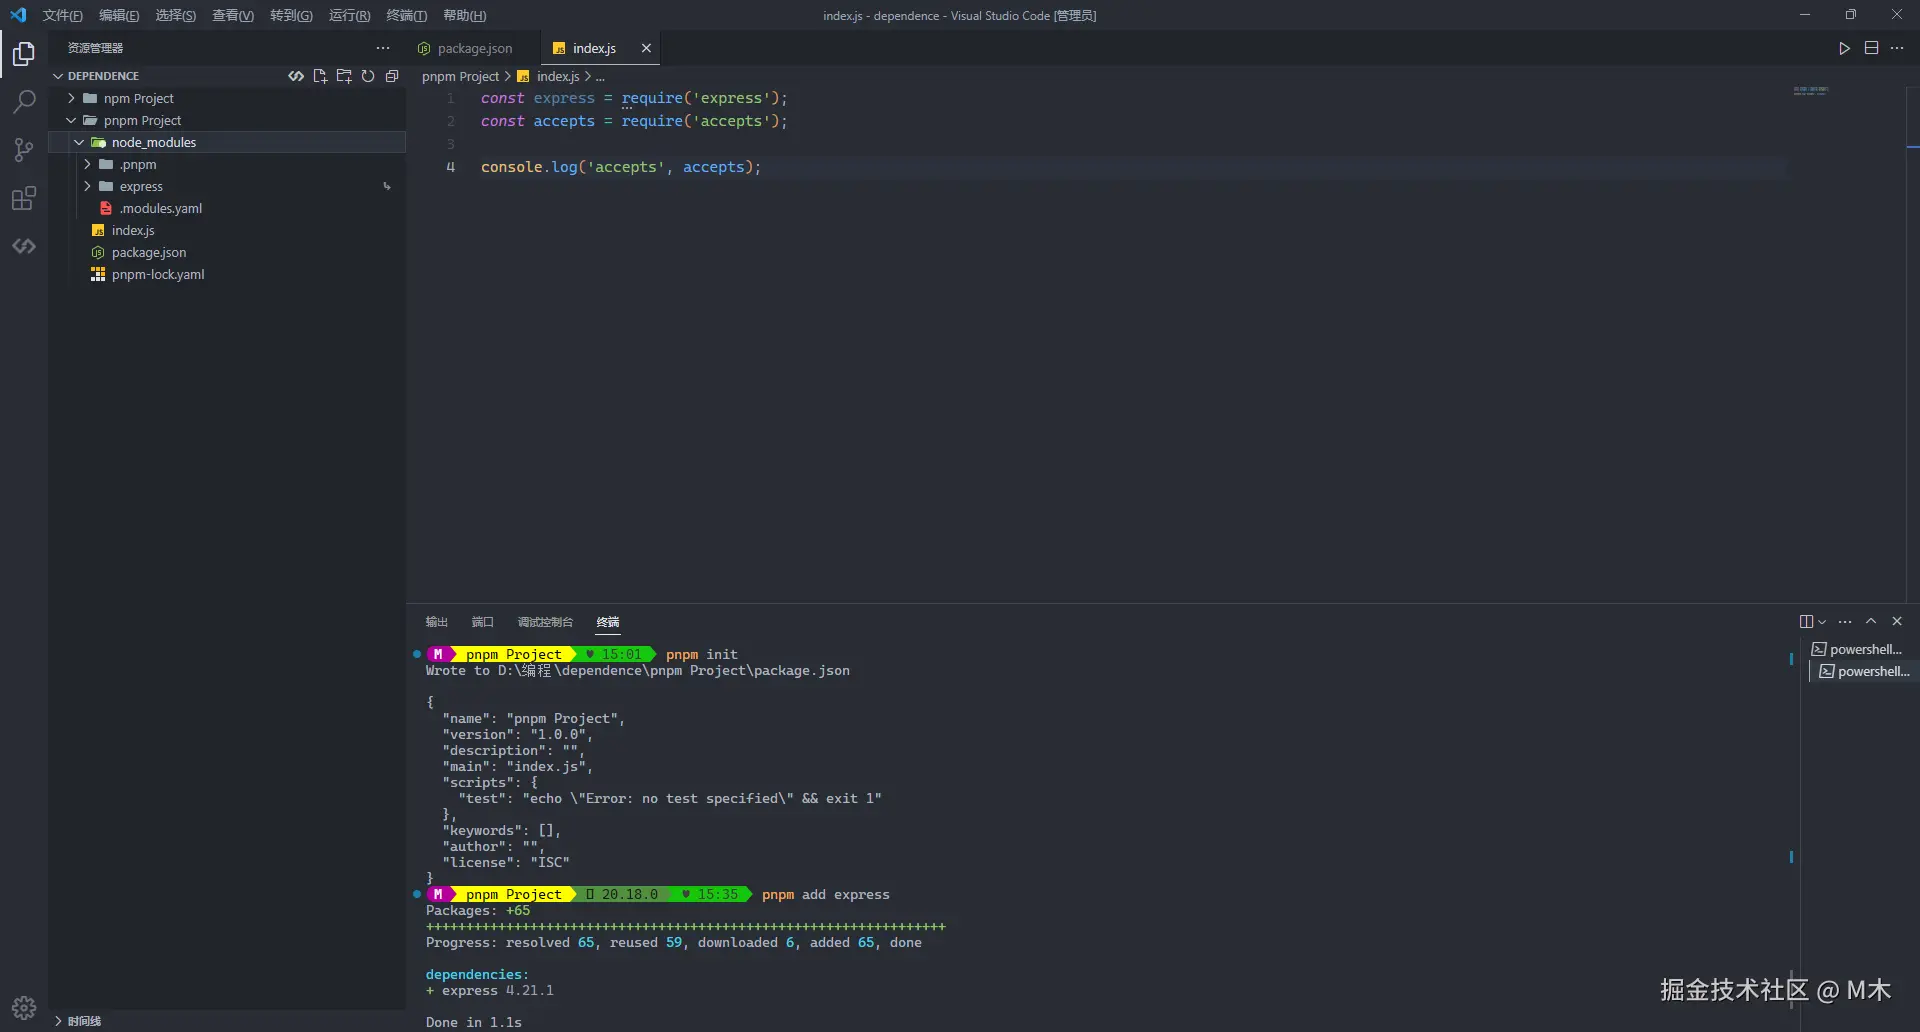This screenshot has width=1920, height=1032.
Task: Open the Search view in activity bar
Action: click(x=24, y=102)
